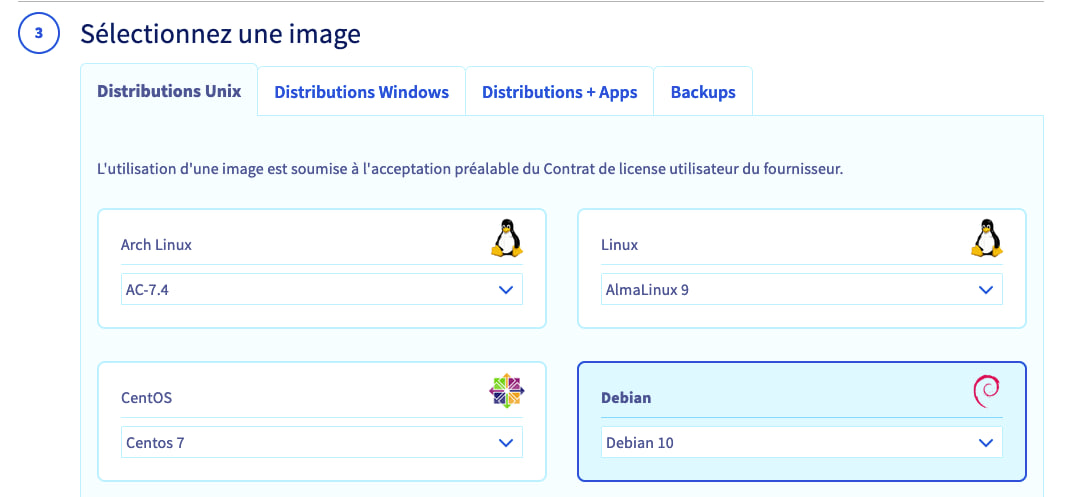The width and height of the screenshot is (1071, 497).
Task: Open the Centos 7 version selector
Action: pos(321,442)
